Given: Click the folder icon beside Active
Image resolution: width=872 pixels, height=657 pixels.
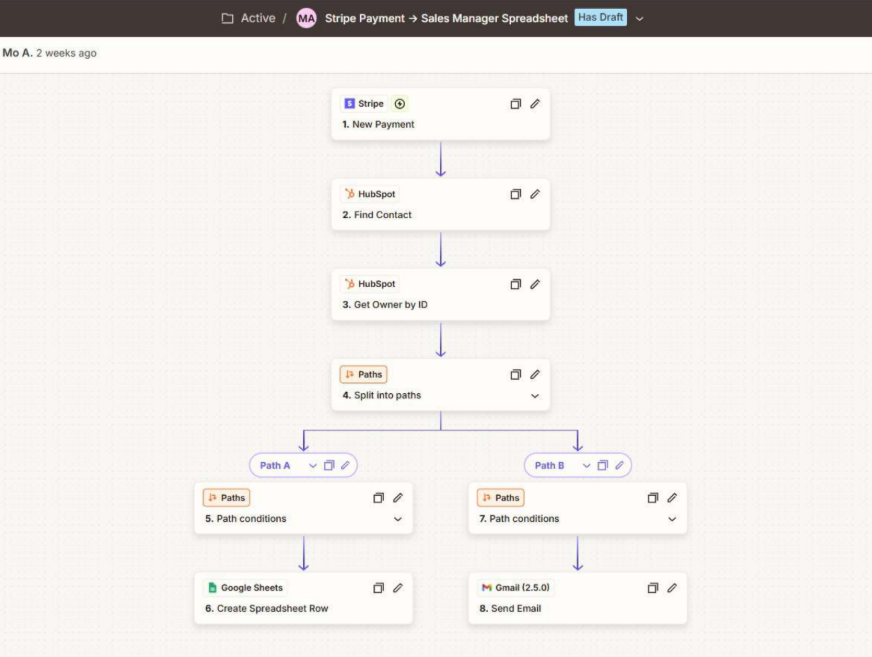Looking at the screenshot, I should tap(228, 18).
